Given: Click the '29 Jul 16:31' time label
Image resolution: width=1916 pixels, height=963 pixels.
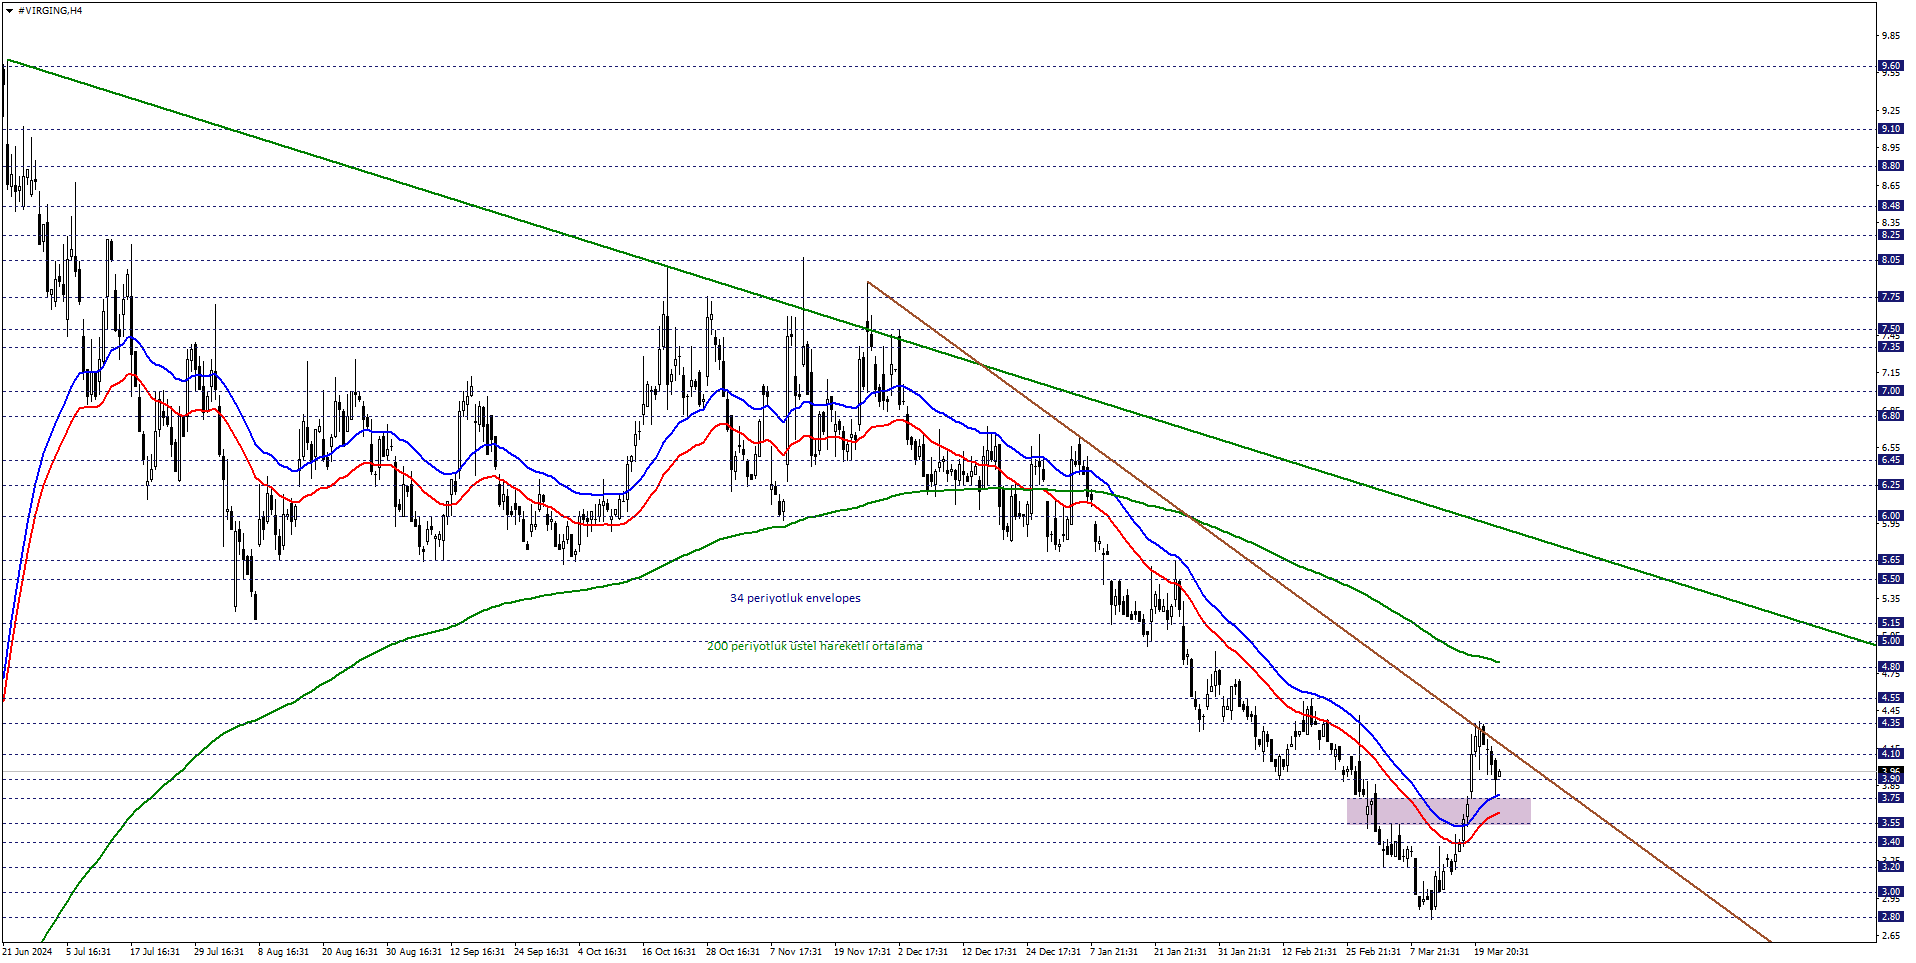Looking at the screenshot, I should [219, 952].
